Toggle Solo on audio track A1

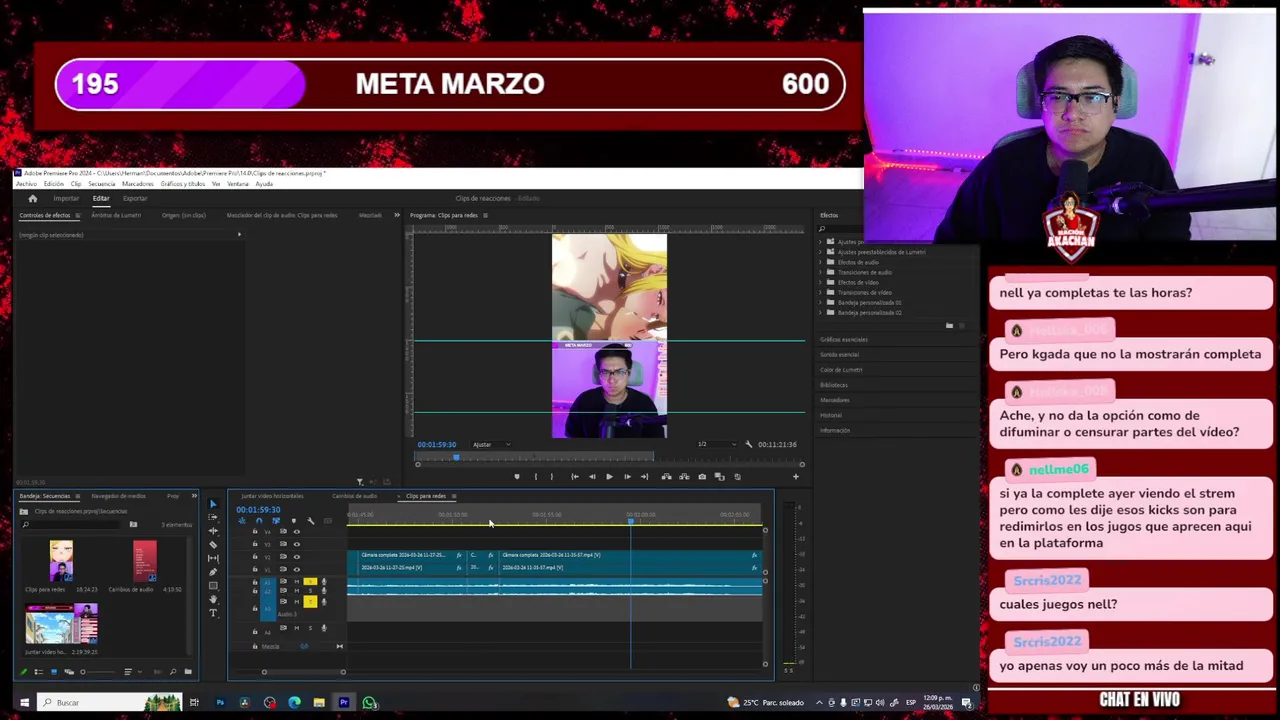tap(310, 581)
